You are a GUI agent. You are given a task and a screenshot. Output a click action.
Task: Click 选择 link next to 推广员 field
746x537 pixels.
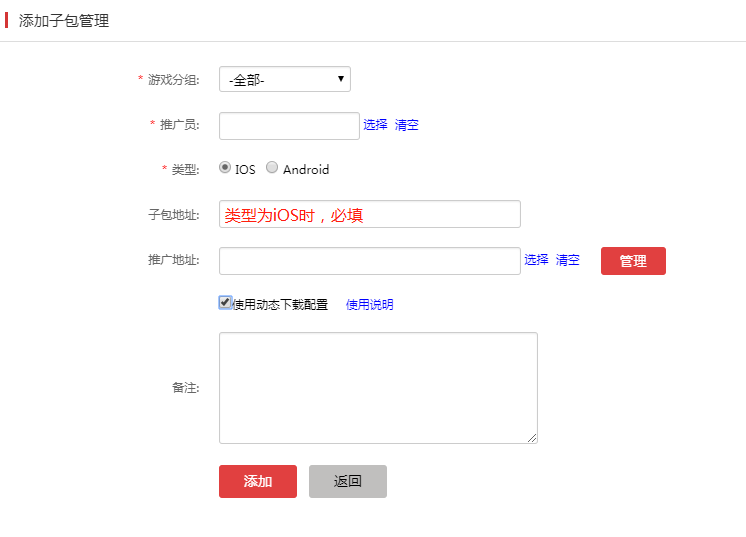tap(375, 125)
